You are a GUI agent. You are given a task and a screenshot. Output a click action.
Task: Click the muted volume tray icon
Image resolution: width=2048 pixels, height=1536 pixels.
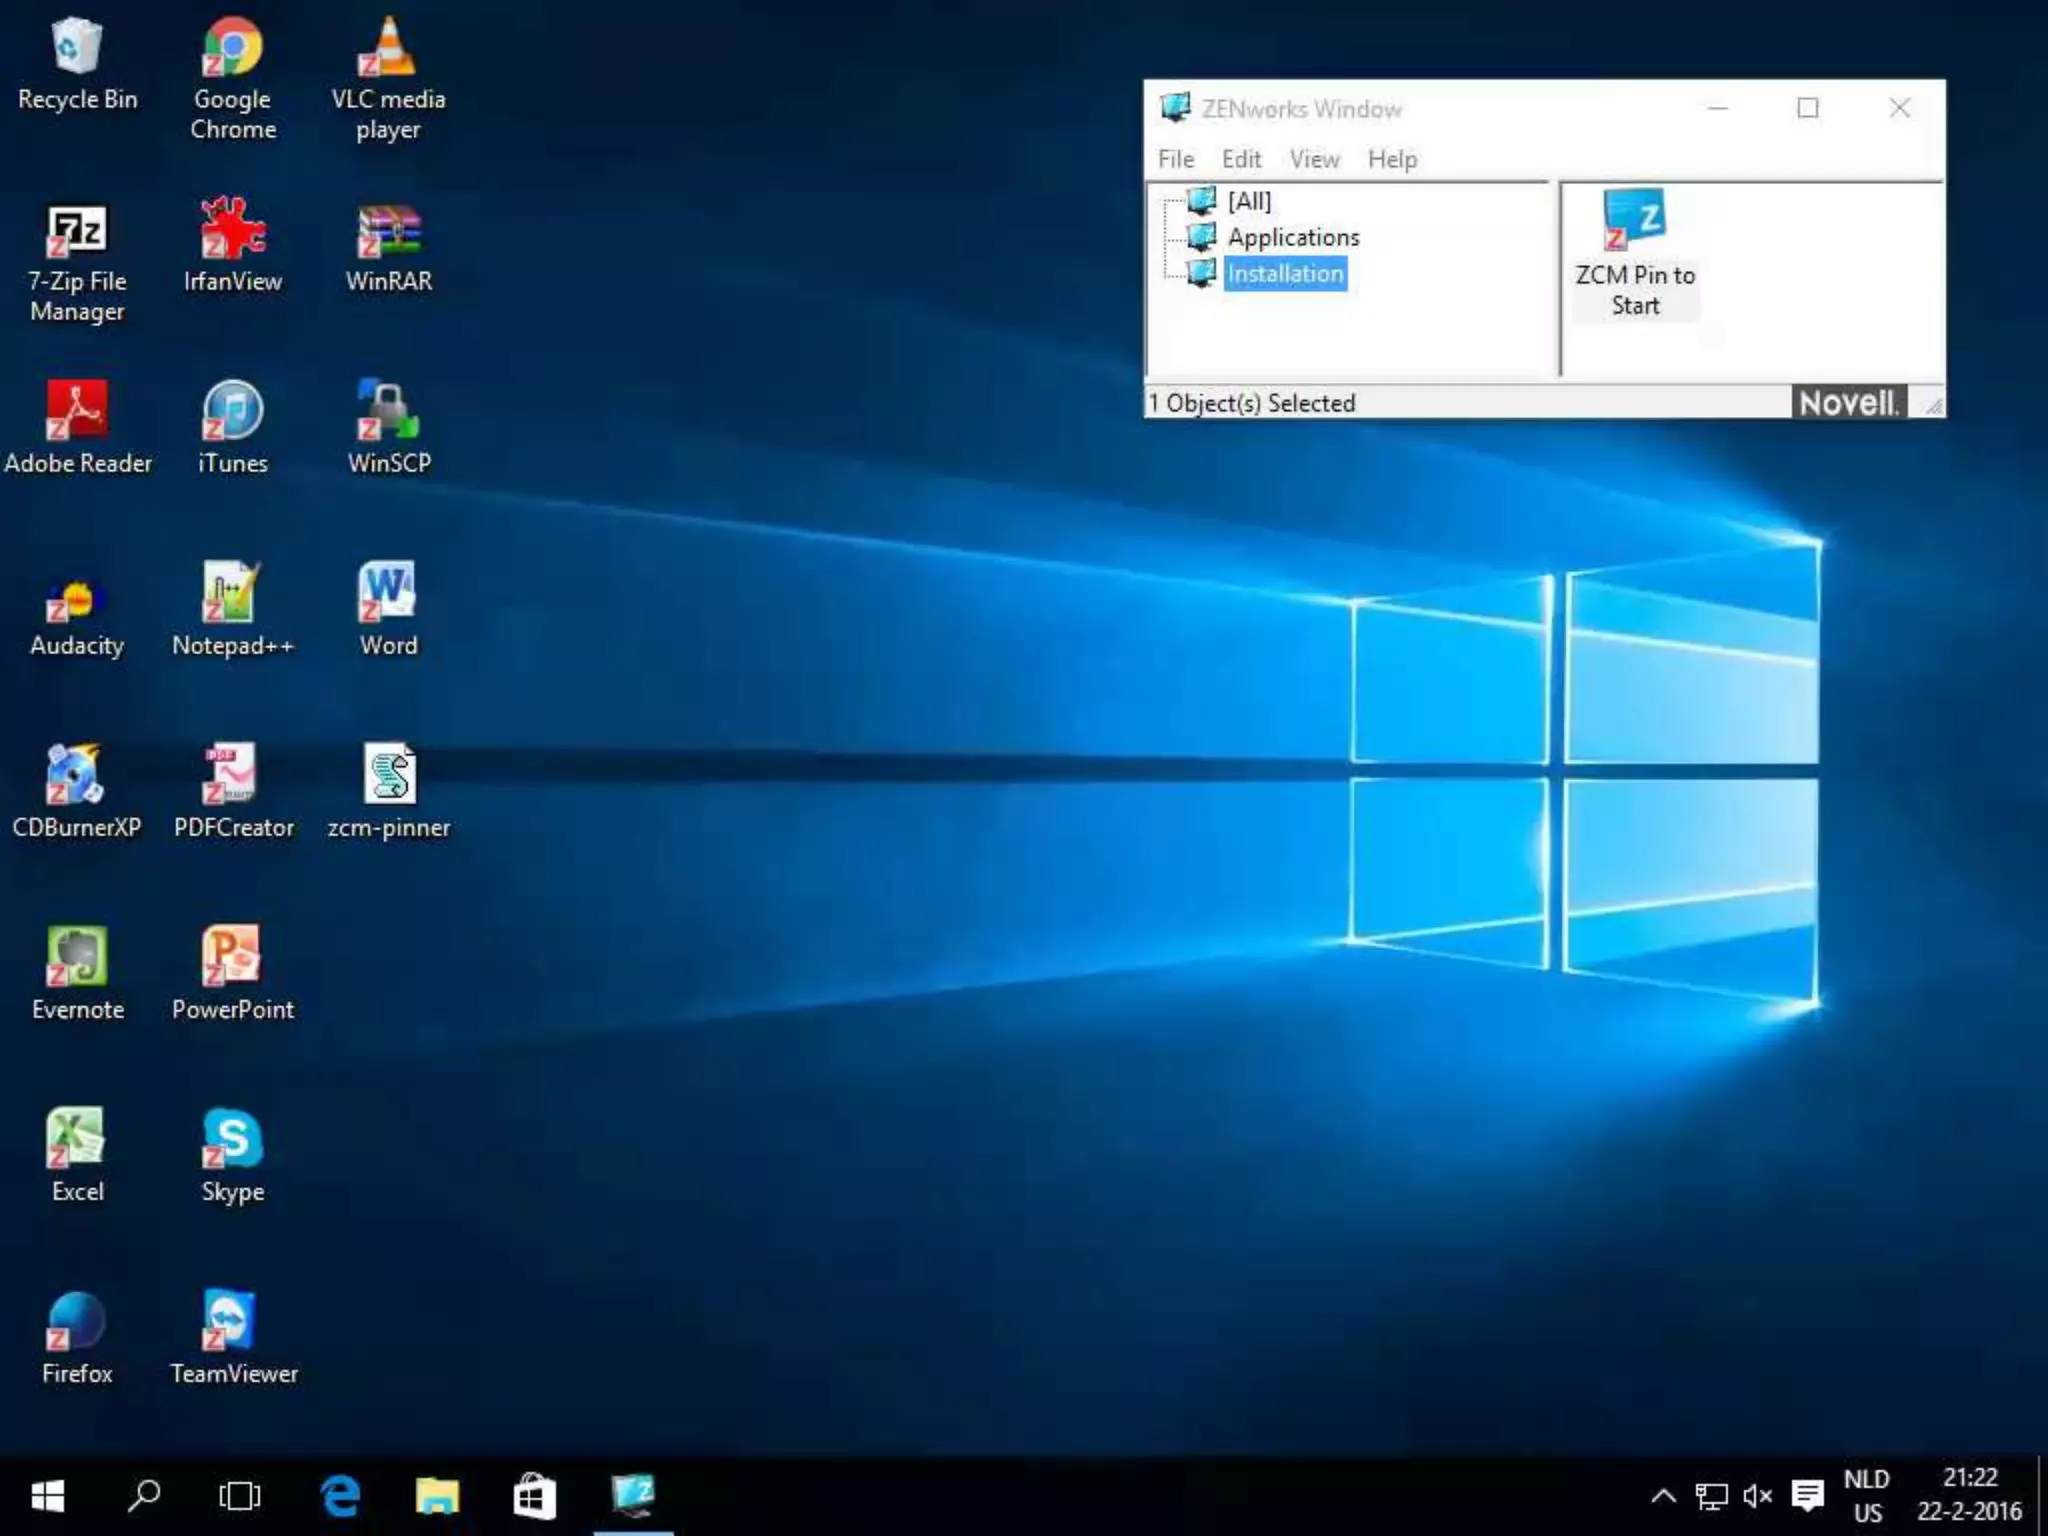pyautogui.click(x=1757, y=1496)
